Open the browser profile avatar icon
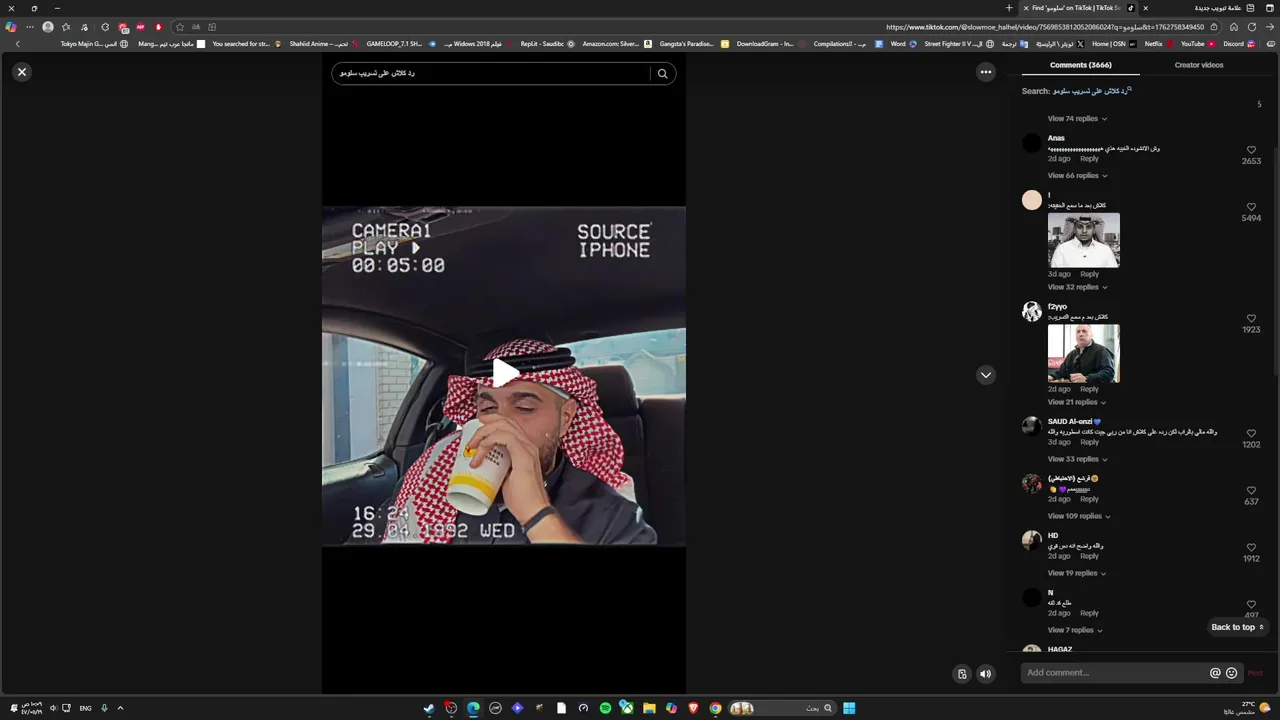1280x720 pixels. coord(47,27)
